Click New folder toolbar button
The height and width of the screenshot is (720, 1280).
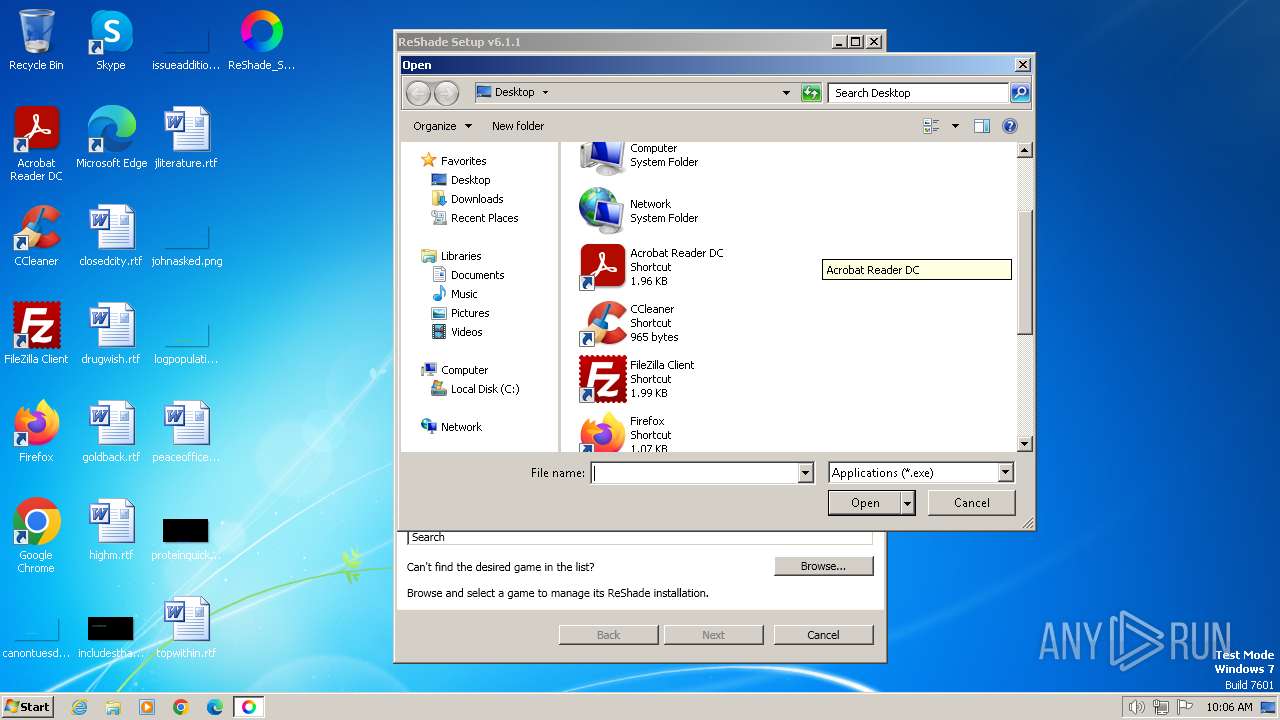518,126
